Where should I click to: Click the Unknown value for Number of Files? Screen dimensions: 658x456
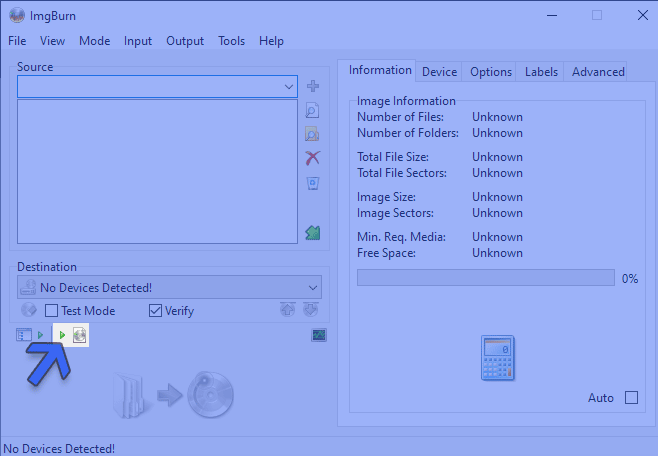tap(497, 117)
